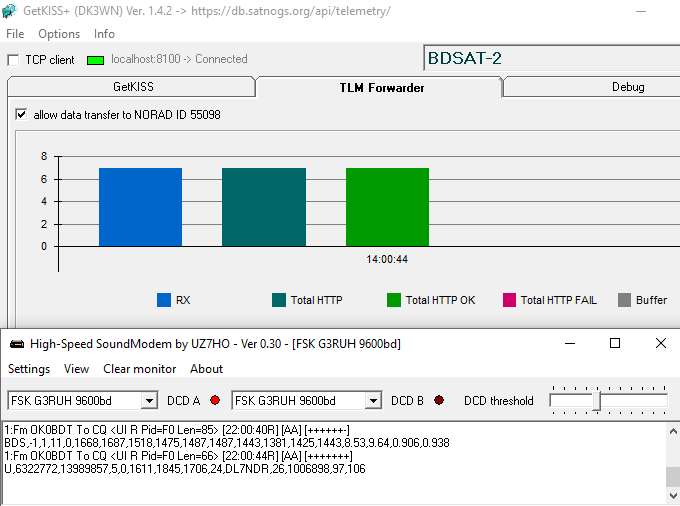Screen dimensions: 680x506
Task: Close the SoundModem window
Action: (660, 344)
